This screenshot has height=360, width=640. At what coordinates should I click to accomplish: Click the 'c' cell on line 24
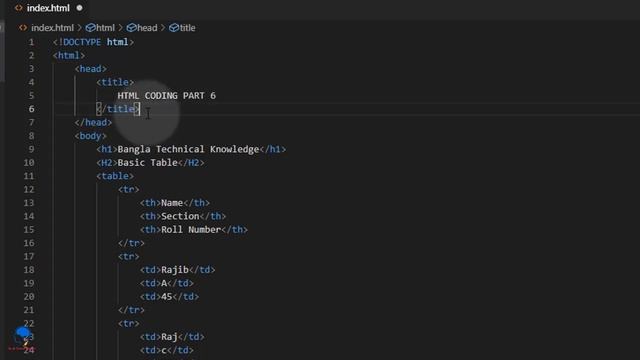coord(164,350)
